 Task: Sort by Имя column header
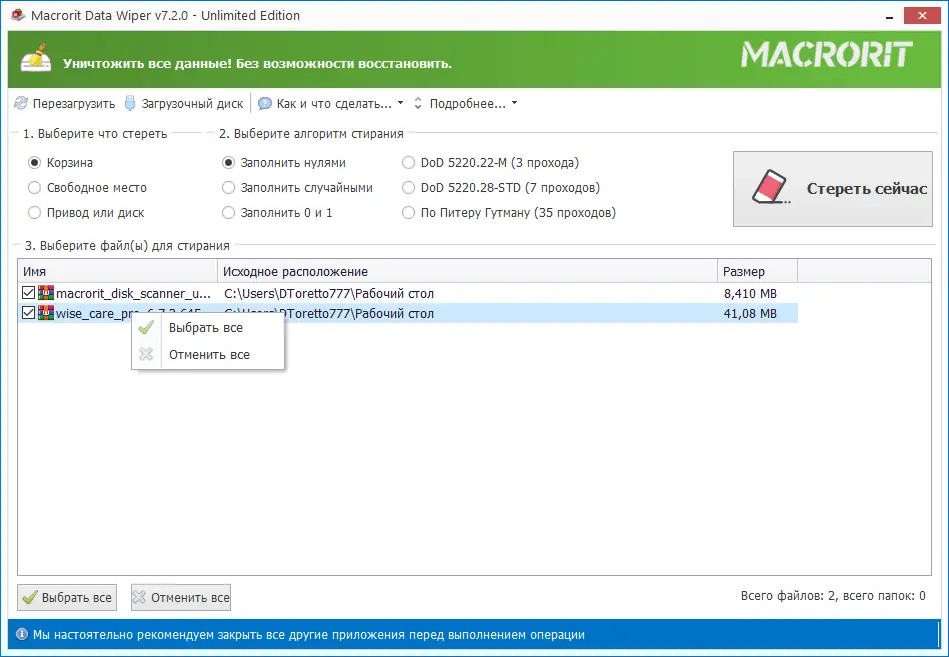coord(117,271)
